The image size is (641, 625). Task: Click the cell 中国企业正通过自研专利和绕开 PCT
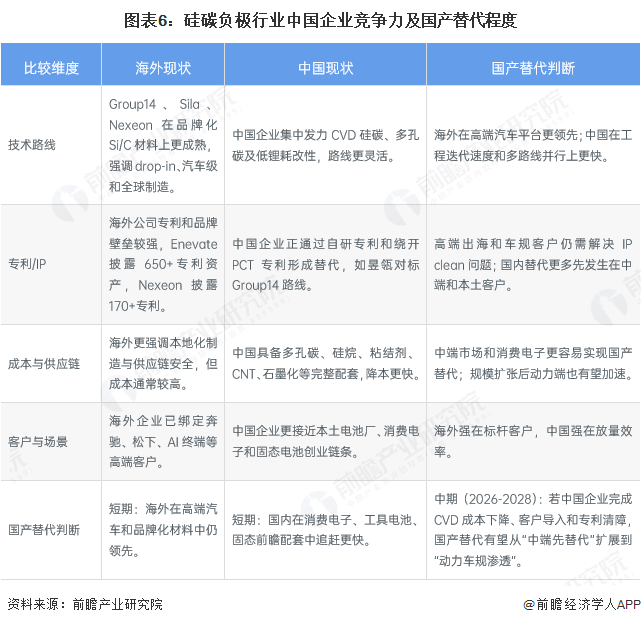325,264
